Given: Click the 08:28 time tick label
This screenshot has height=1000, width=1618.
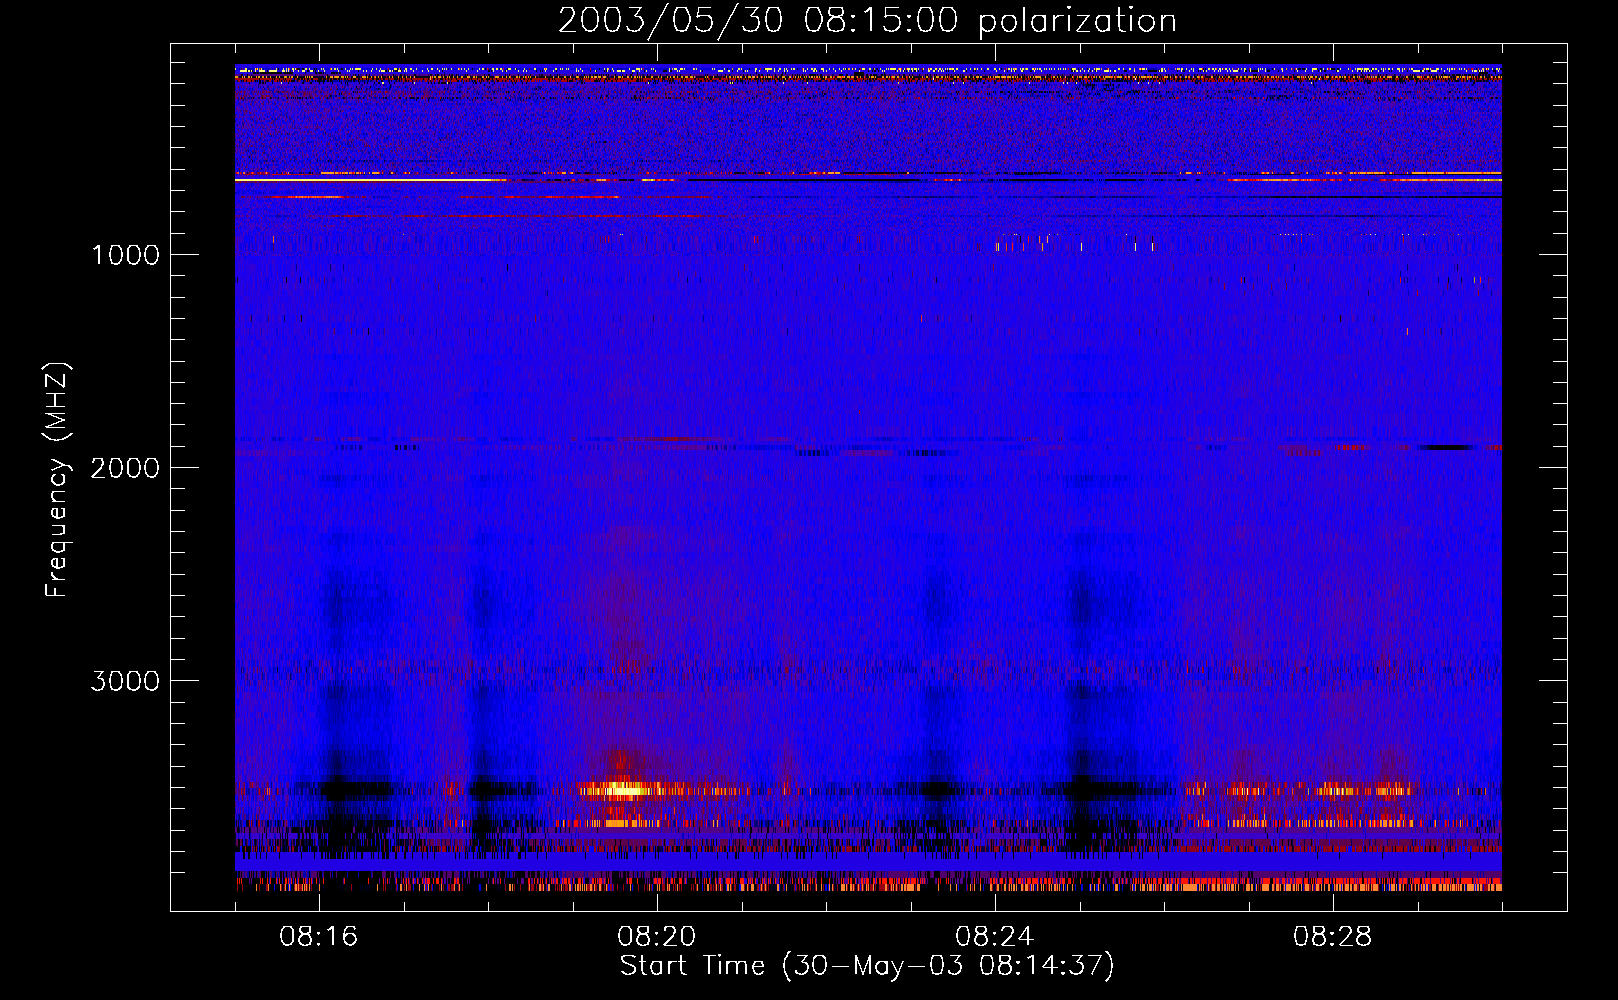Looking at the screenshot, I should pyautogui.click(x=1333, y=937).
